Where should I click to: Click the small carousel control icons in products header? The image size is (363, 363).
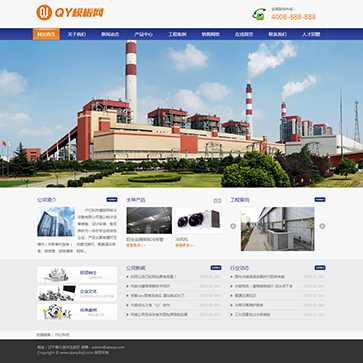point(217,201)
